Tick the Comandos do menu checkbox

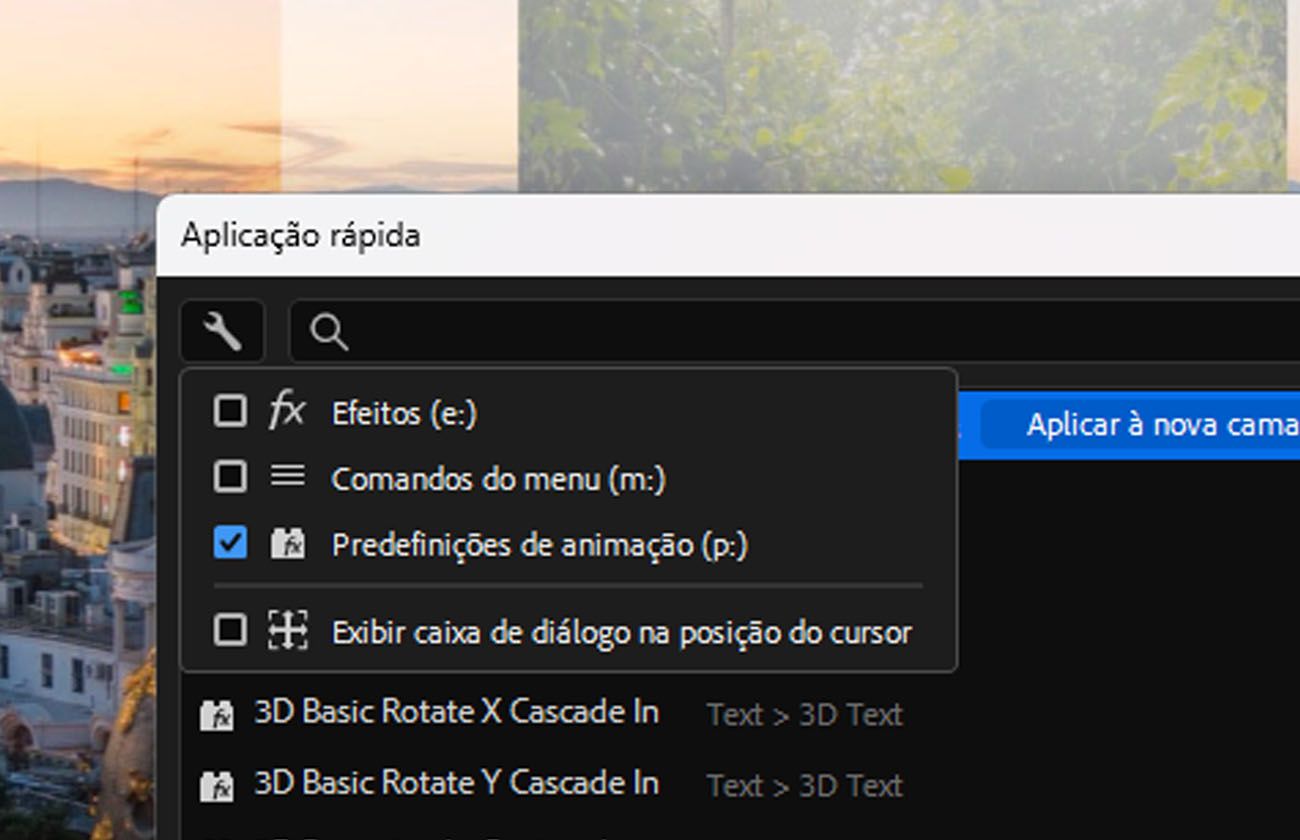(230, 477)
